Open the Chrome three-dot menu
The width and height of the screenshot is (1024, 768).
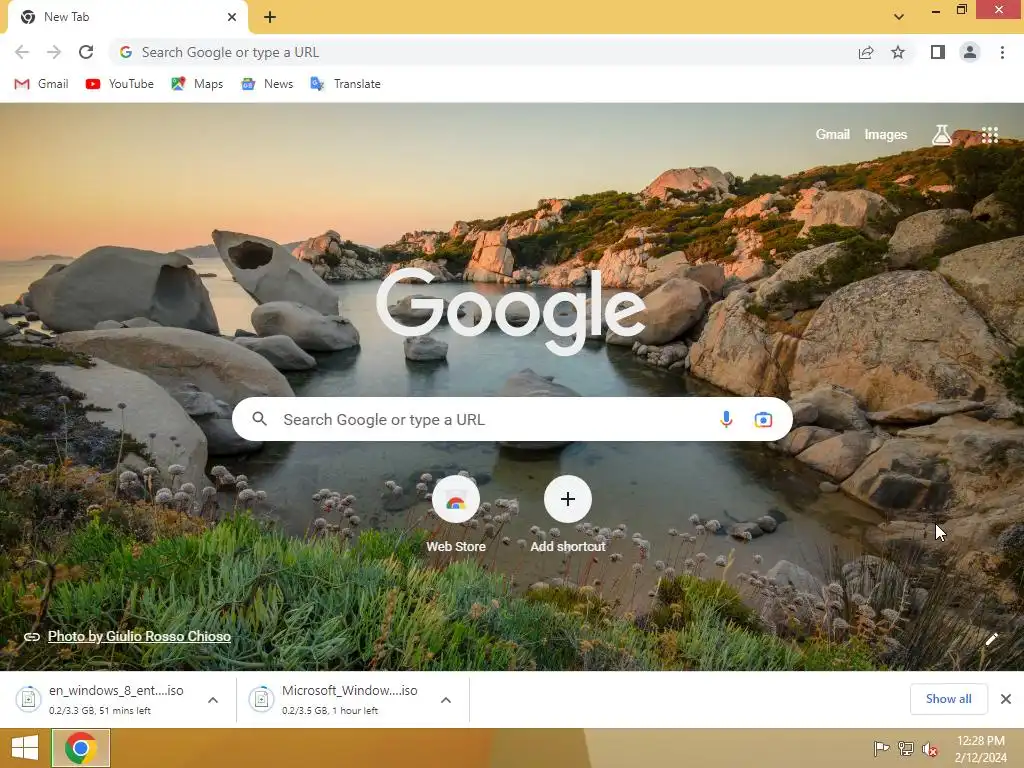1002,52
